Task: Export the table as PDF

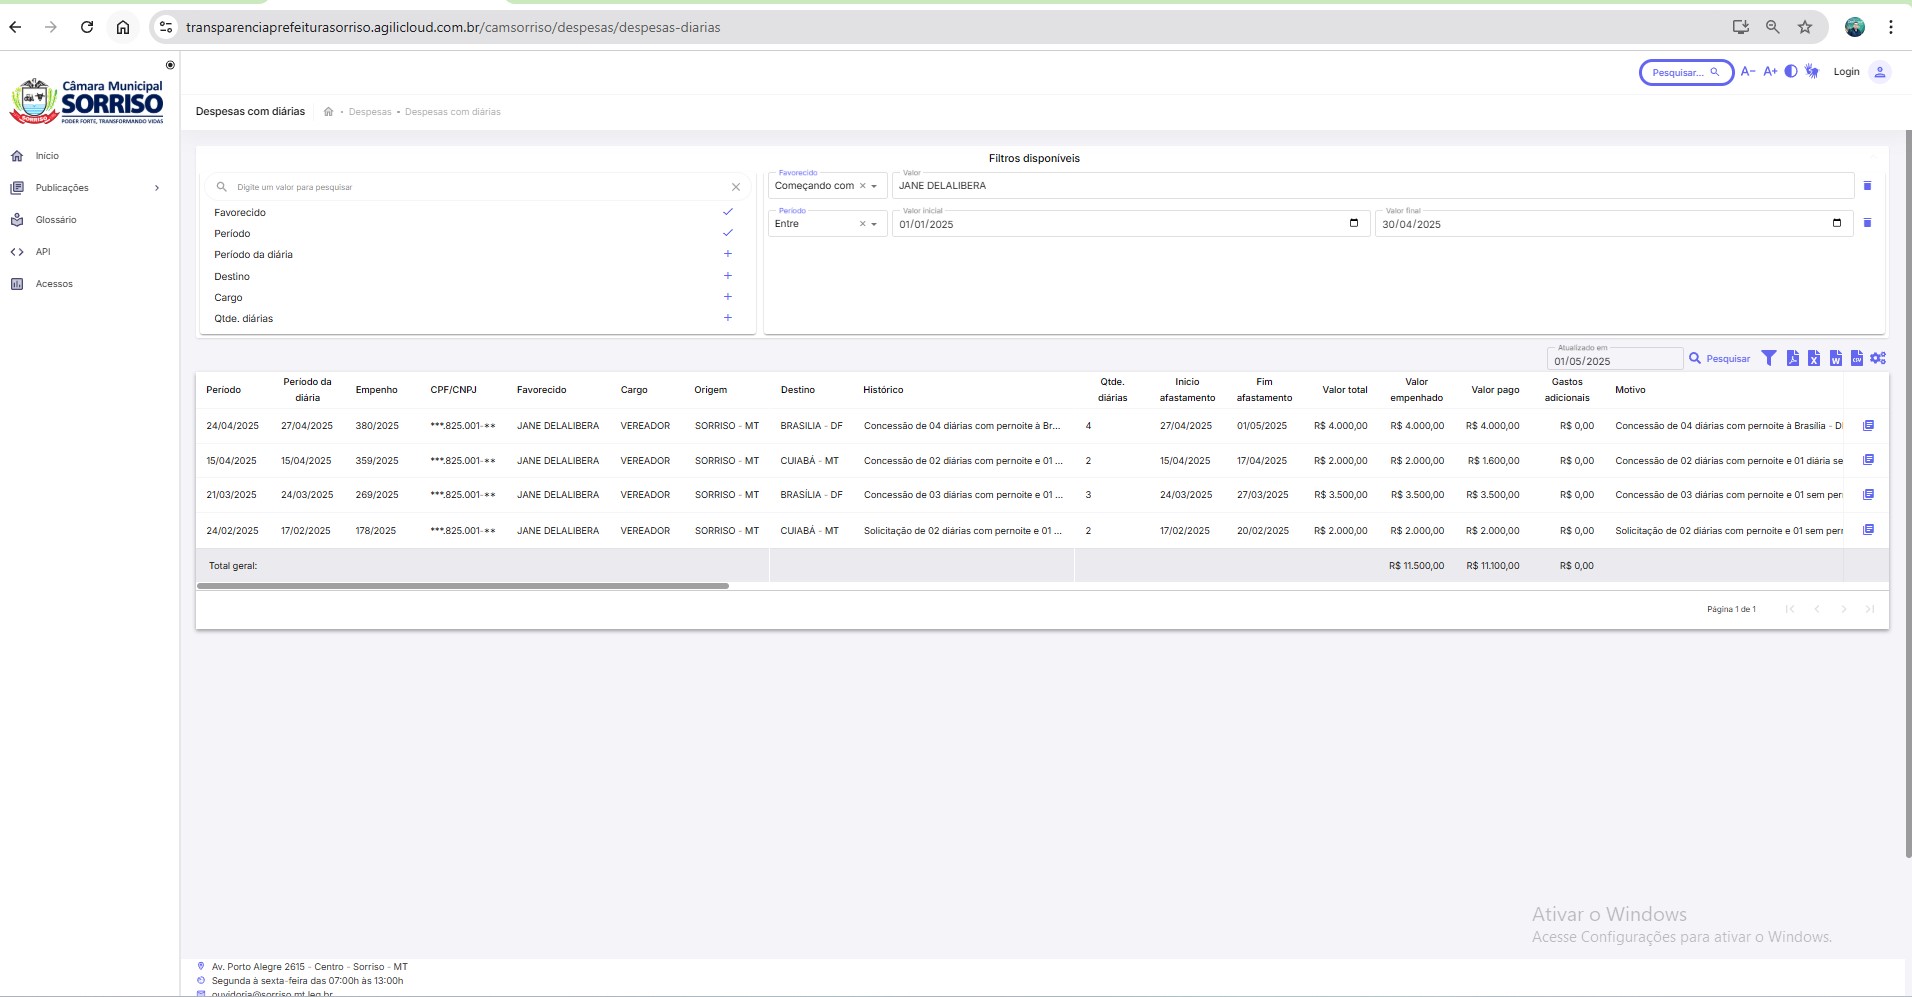Action: [x=1792, y=358]
